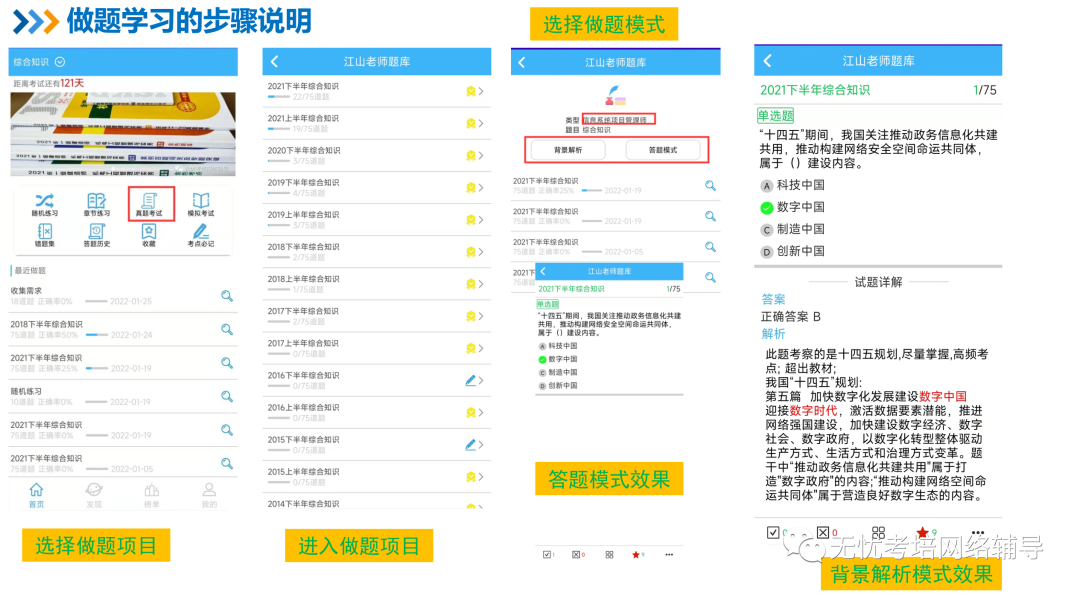Expand 2021上半年综合知识 row chevron
This screenshot has height=595, width=1080.
481,123
